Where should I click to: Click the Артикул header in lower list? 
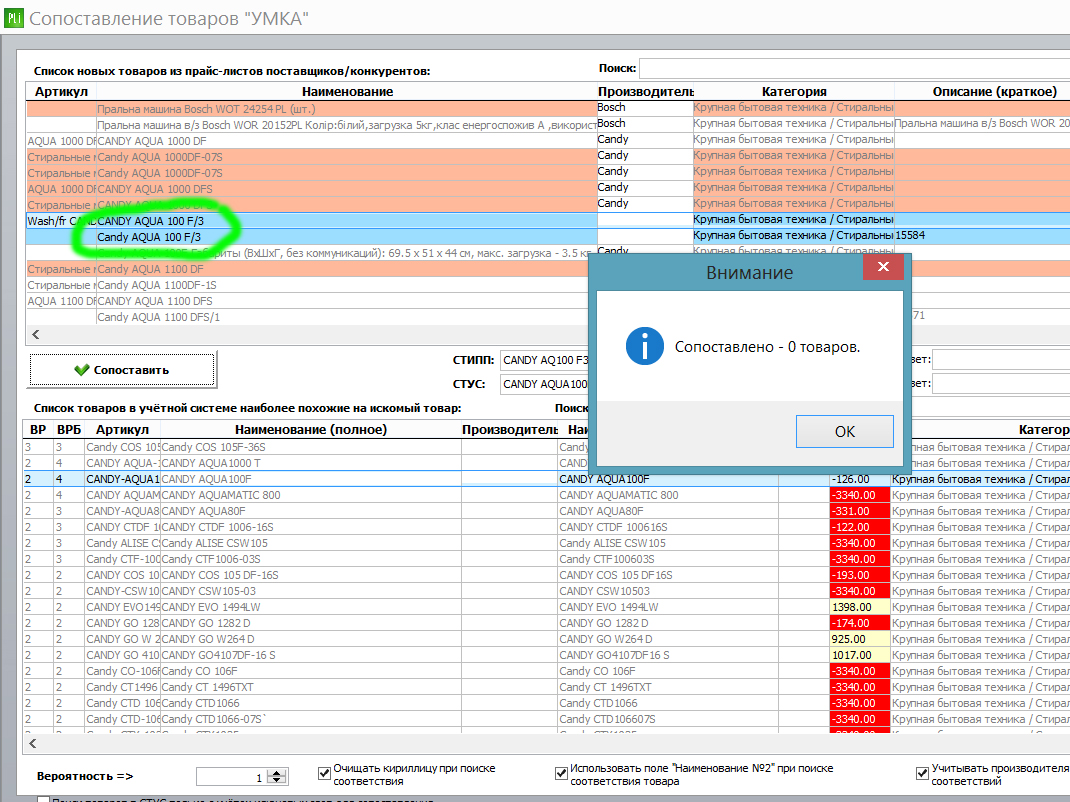[122, 429]
